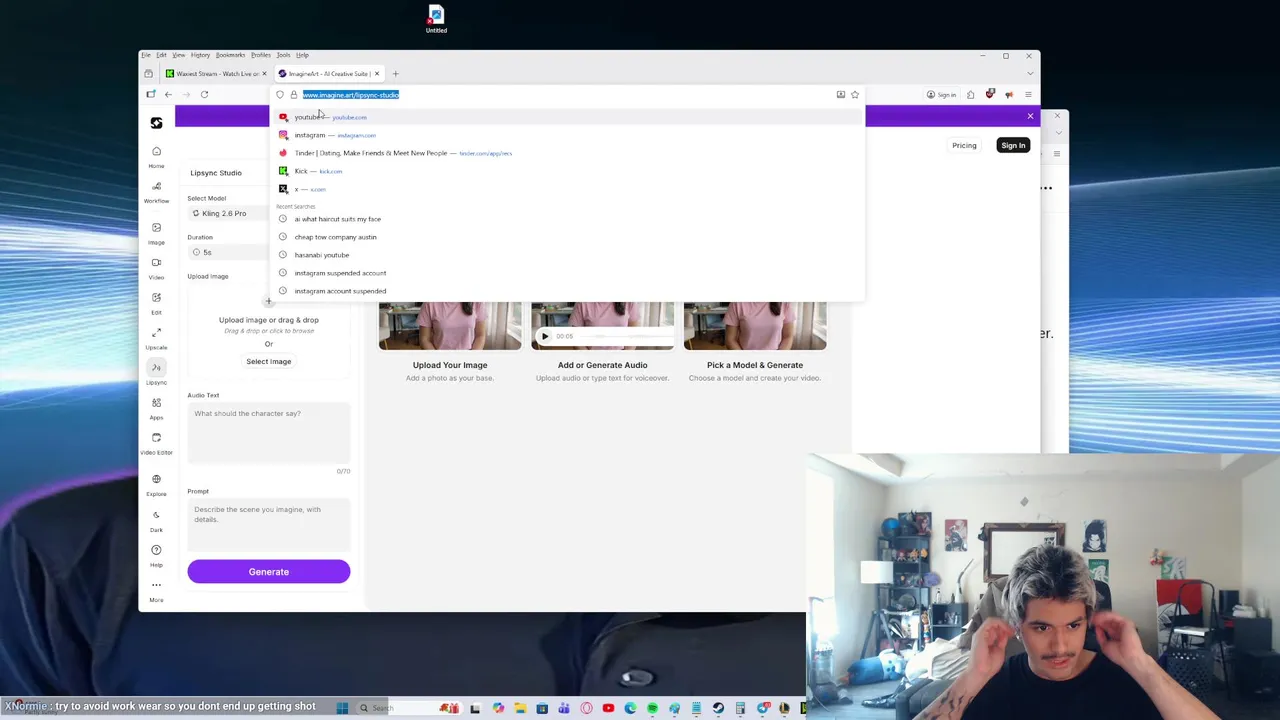Open the 5s Duration dropdown

pyautogui.click(x=230, y=252)
